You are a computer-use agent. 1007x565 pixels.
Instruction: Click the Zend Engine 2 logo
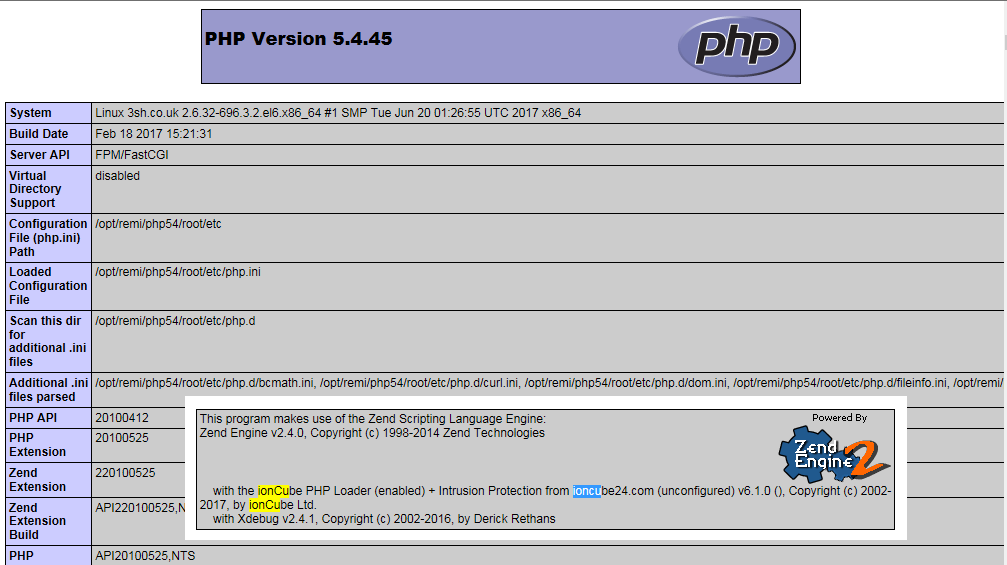click(x=834, y=454)
